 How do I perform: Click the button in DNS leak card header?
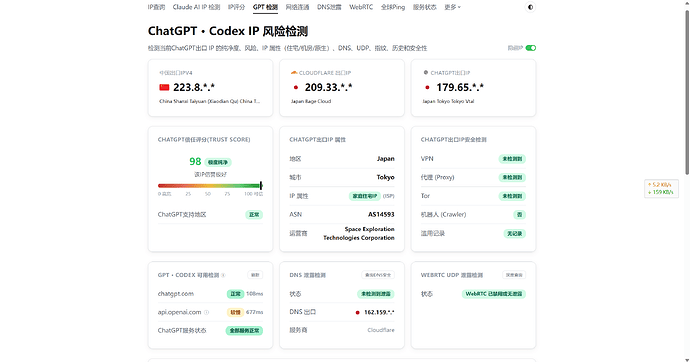coord(378,275)
